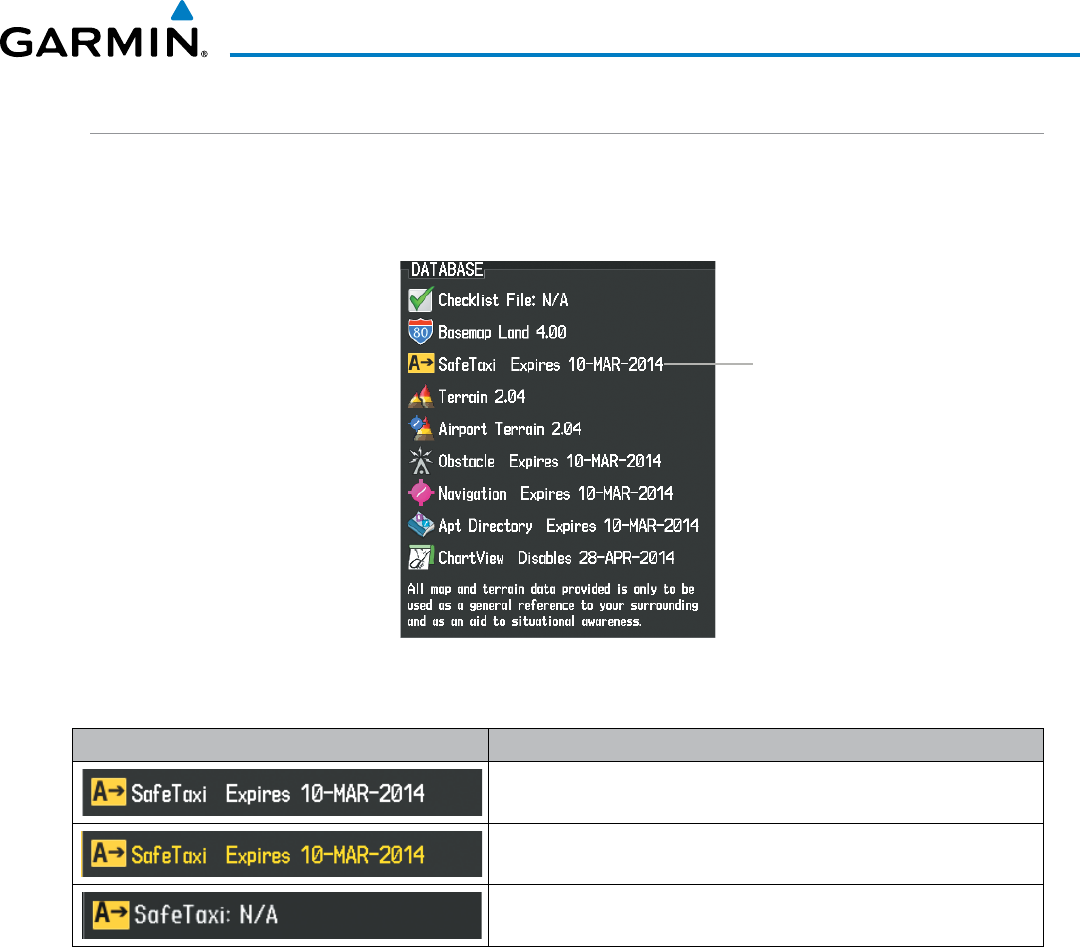
Task: Click the green checkmark Checklist File icon
Action: [420, 300]
